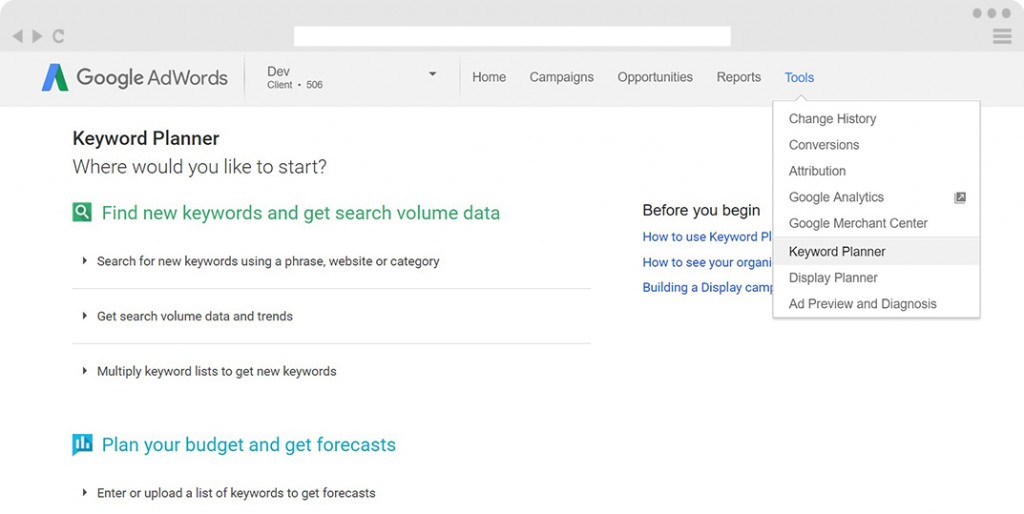The height and width of the screenshot is (514, 1024).
Task: Open the How to use Keyword Planner link
Action: tap(707, 237)
